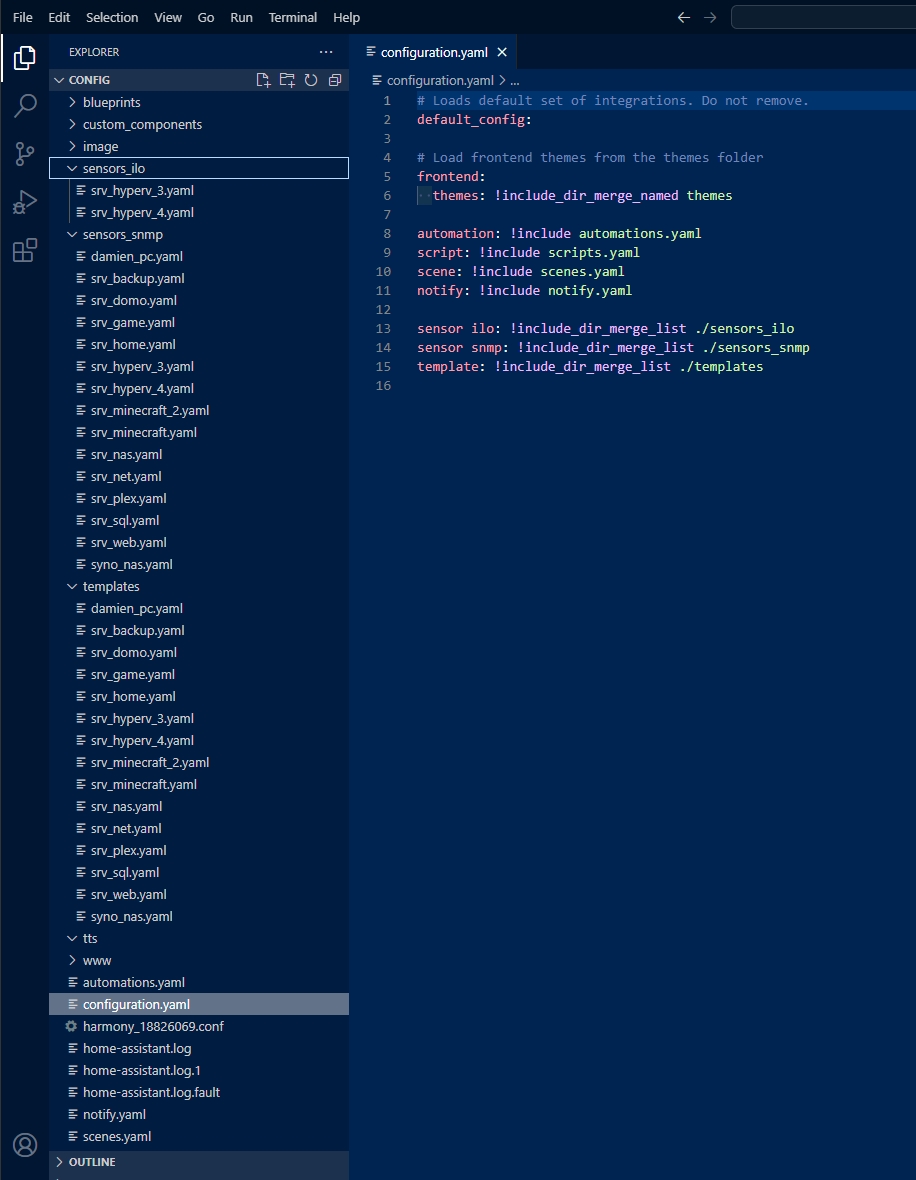Close the configuration.yaml tab

[502, 52]
